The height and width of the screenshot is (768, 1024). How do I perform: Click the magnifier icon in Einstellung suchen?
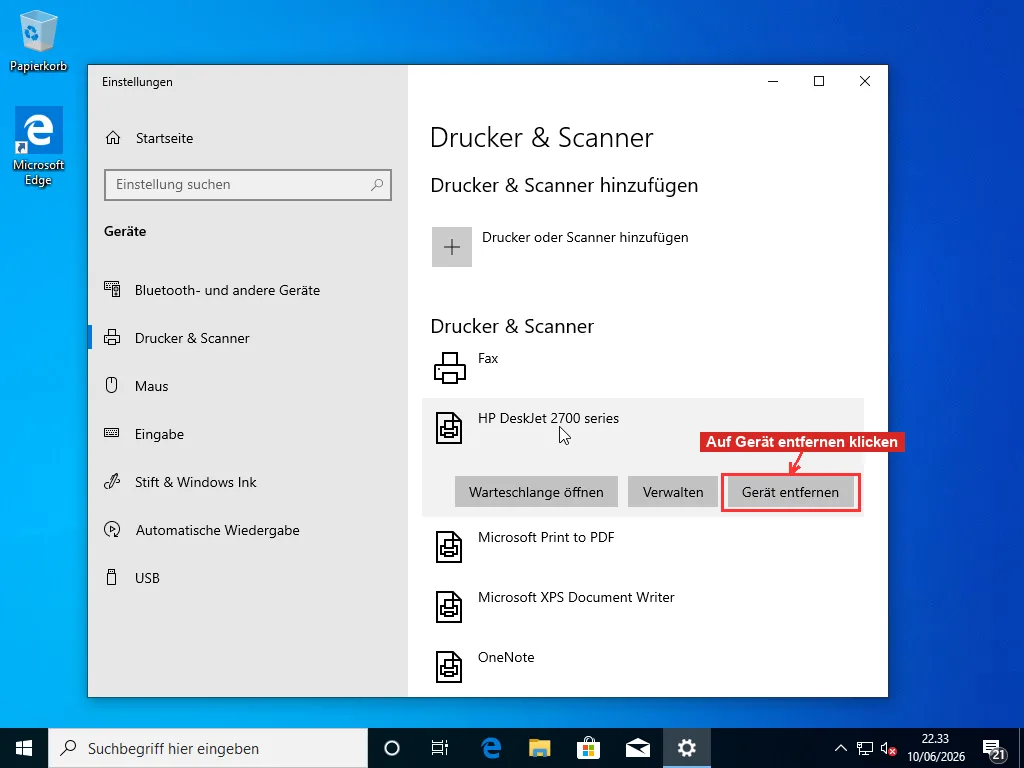pyautogui.click(x=377, y=185)
